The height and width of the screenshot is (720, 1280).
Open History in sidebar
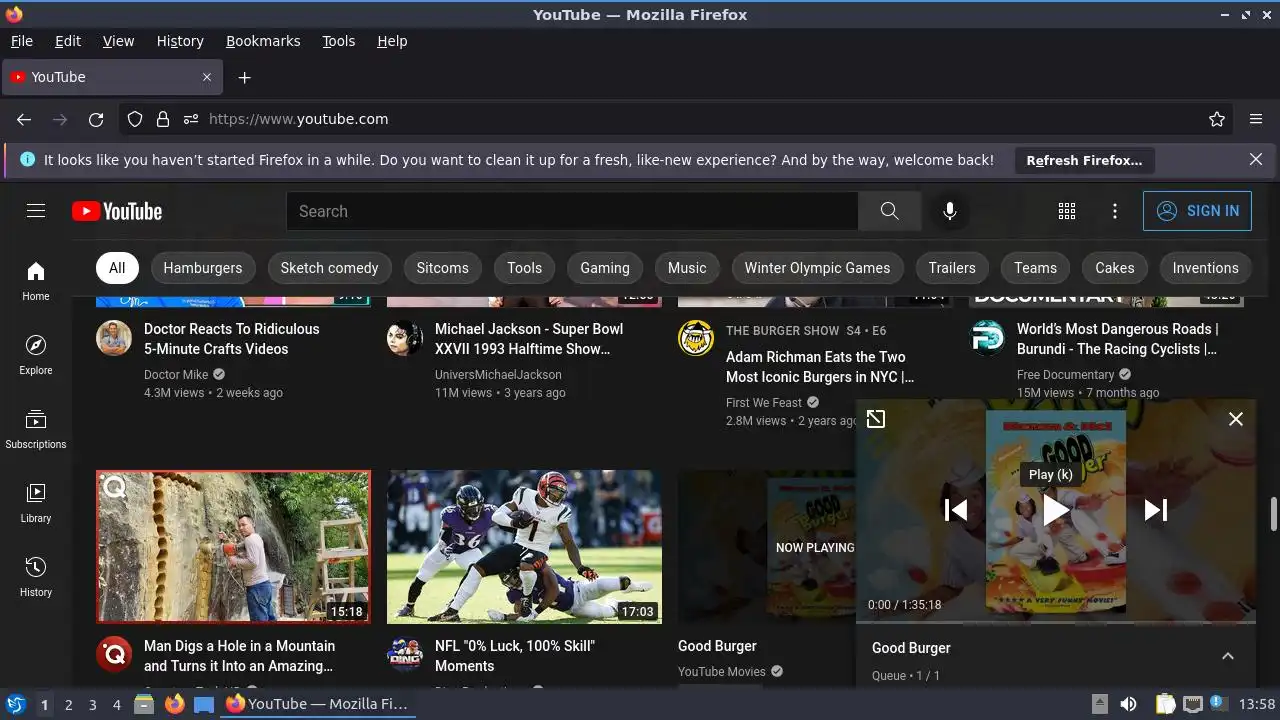(36, 577)
